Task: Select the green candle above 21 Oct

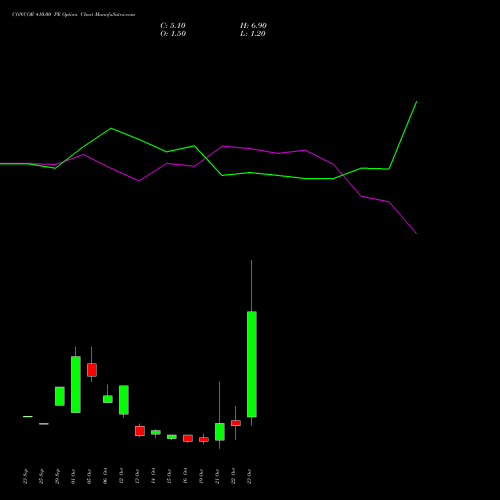Action: tap(220, 432)
